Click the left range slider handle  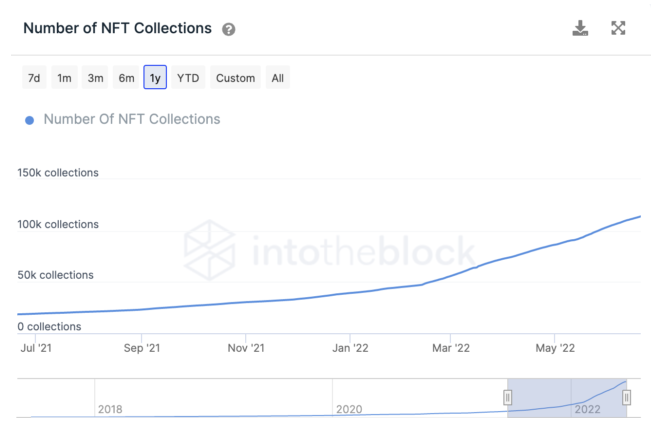pos(508,397)
